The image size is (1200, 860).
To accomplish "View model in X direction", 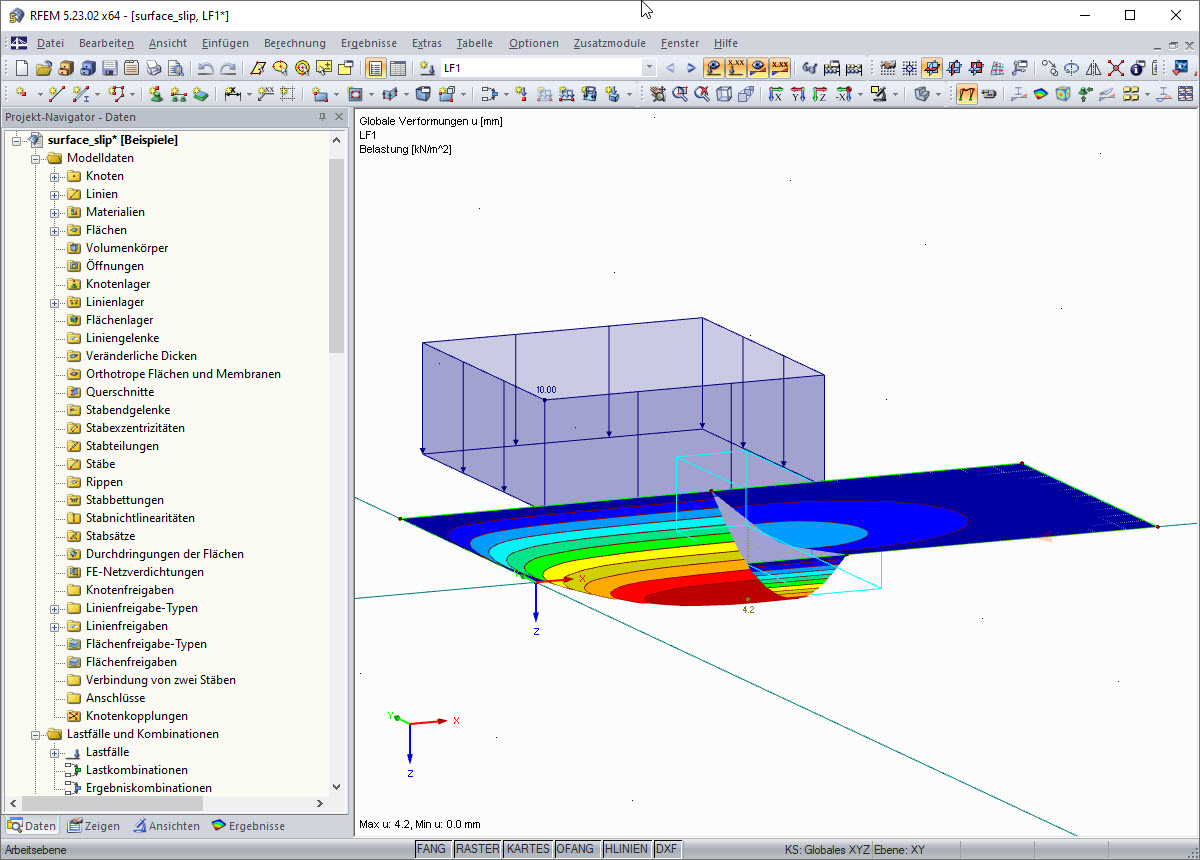I will (775, 93).
